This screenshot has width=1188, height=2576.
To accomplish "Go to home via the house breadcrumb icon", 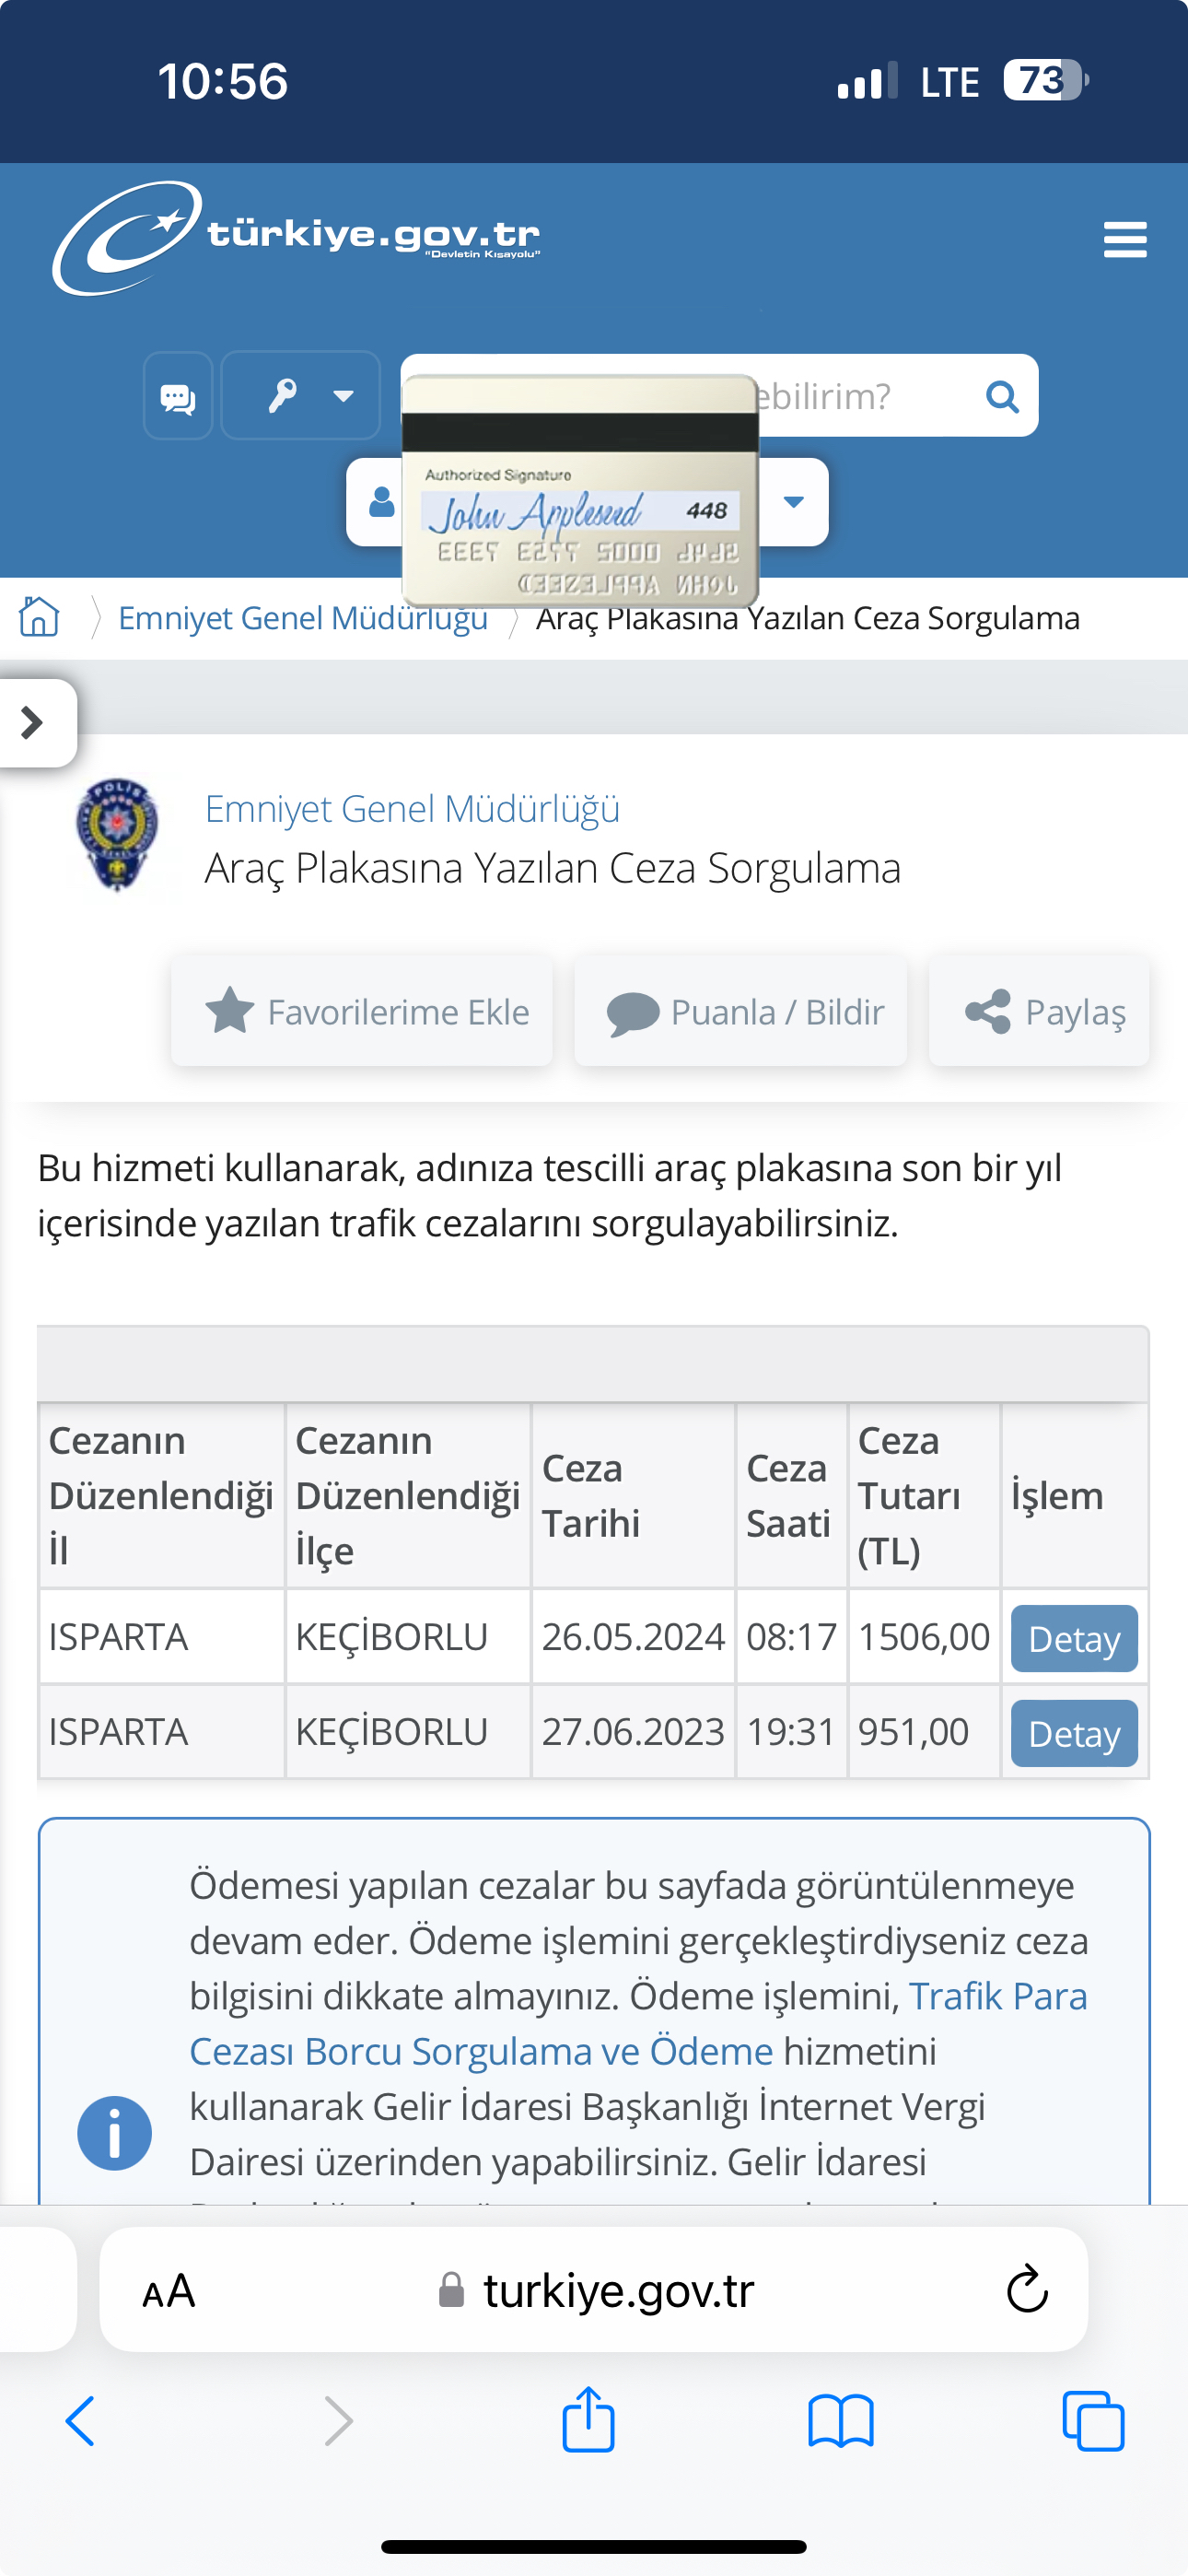I will pos(39,617).
